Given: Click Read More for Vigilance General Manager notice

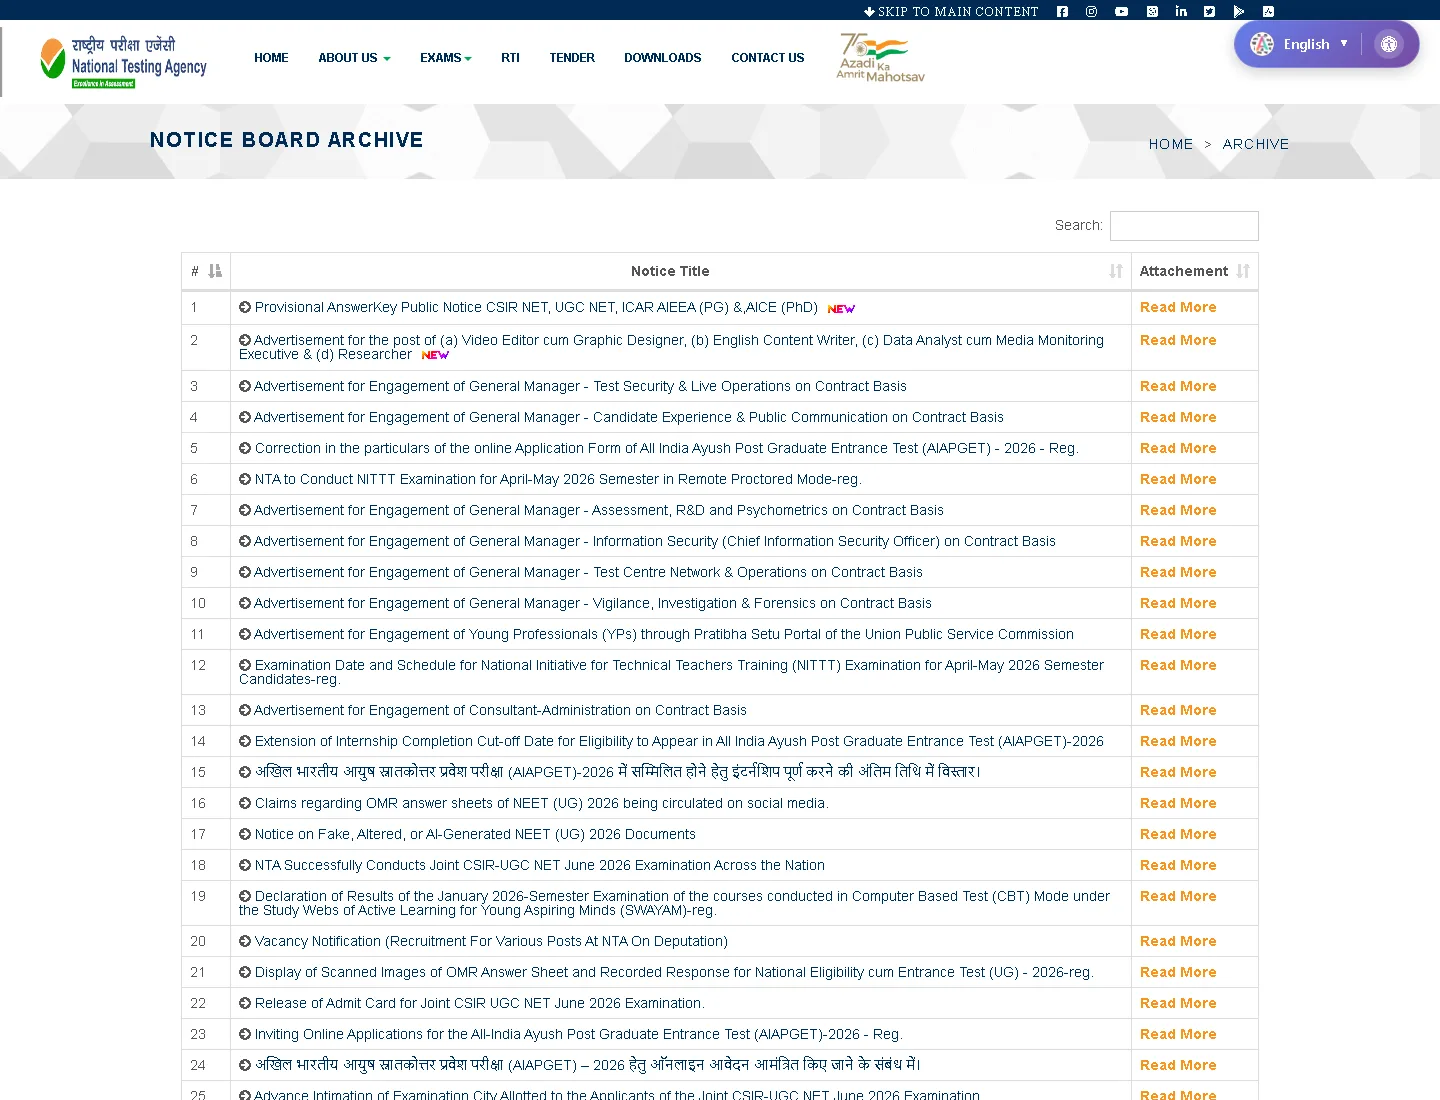Looking at the screenshot, I should coord(1178,604).
